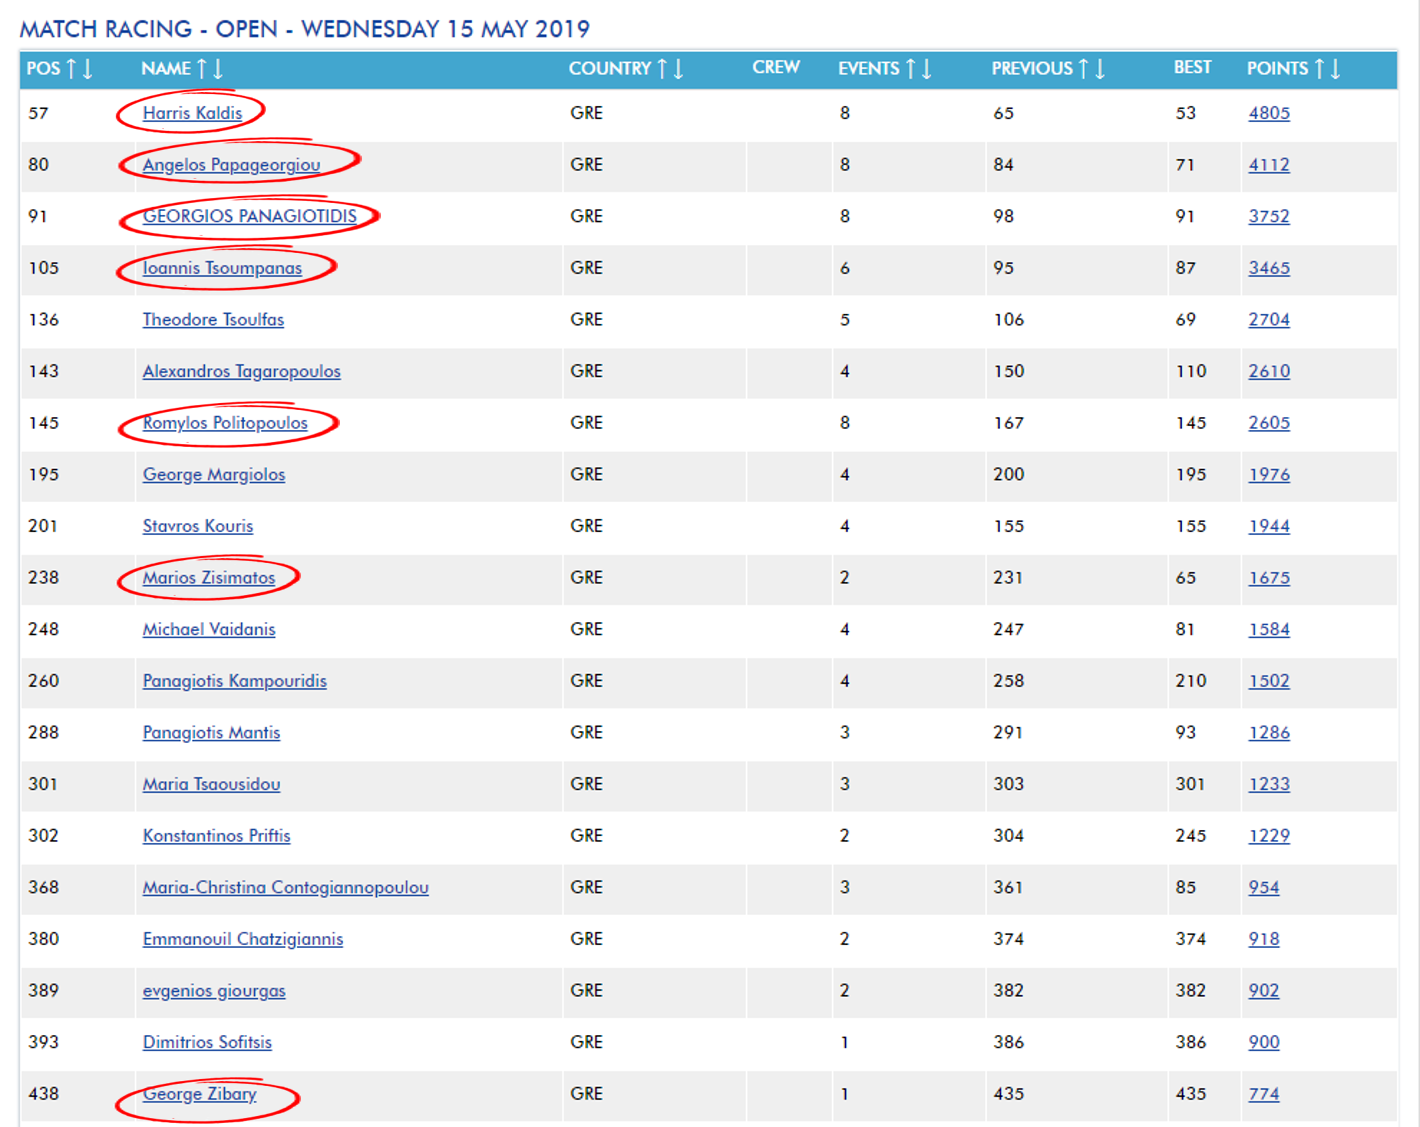Sort EVENTS descending using down arrow
Viewport: 1420px width, 1127px height.
927,69
